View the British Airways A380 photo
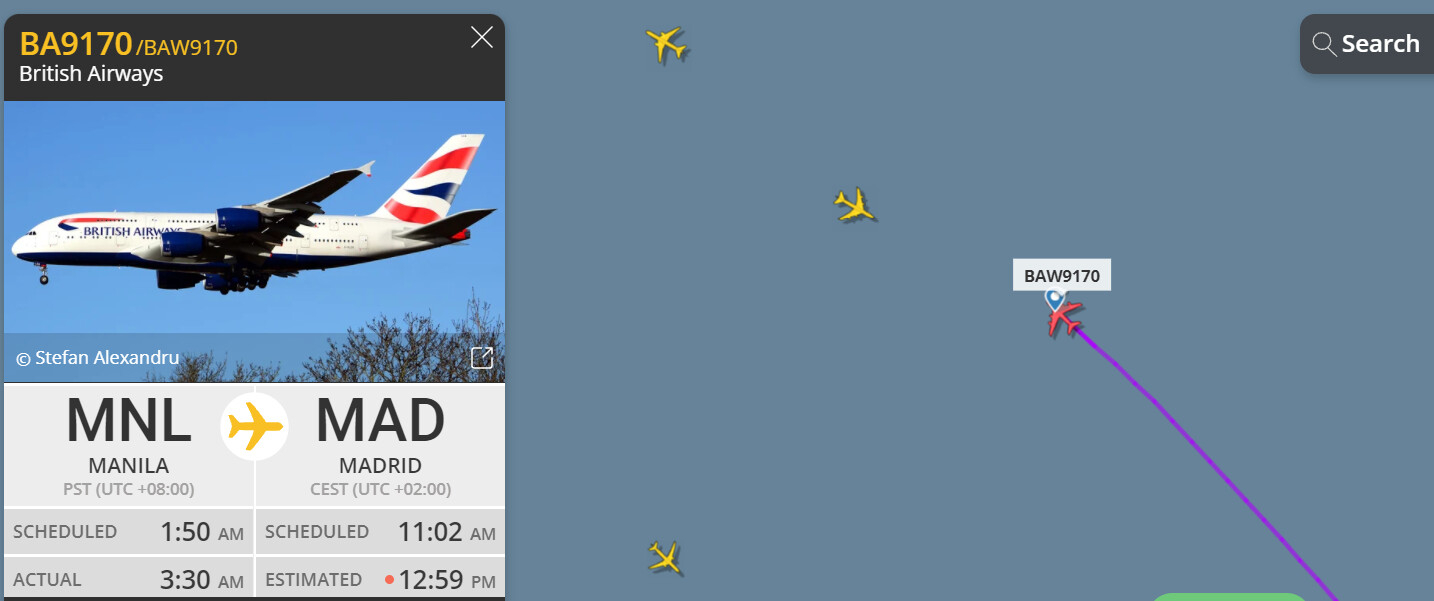The image size is (1434, 601). coord(254,241)
